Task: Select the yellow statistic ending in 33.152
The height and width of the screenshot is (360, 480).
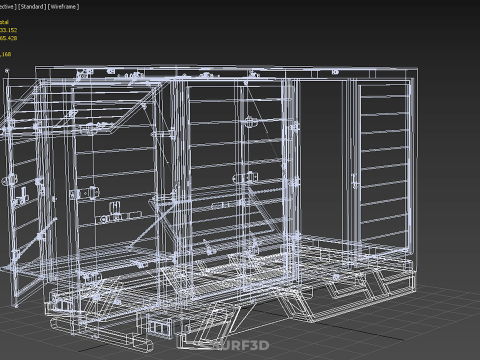Action: pyautogui.click(x=8, y=30)
